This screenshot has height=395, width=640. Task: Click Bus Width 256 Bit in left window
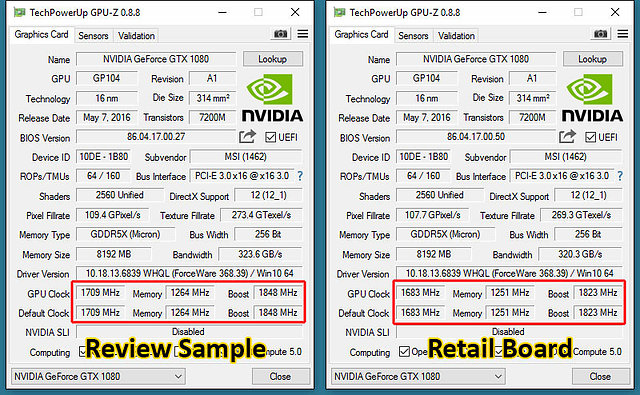(268, 235)
